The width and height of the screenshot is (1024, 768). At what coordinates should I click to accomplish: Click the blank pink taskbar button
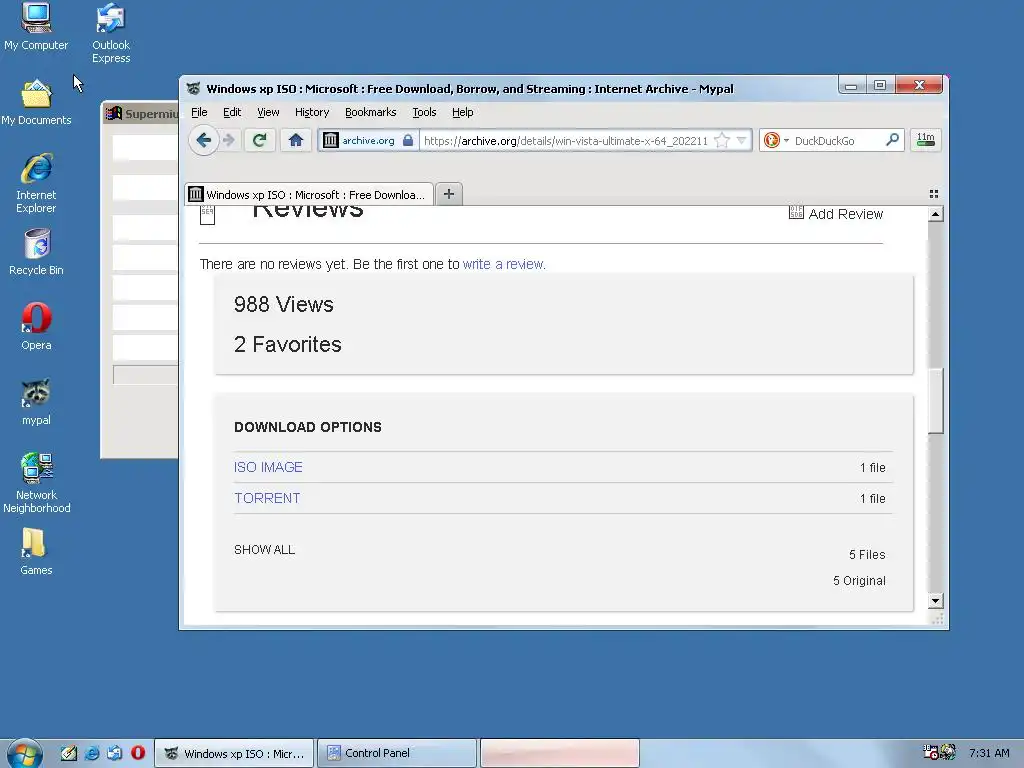click(560, 753)
